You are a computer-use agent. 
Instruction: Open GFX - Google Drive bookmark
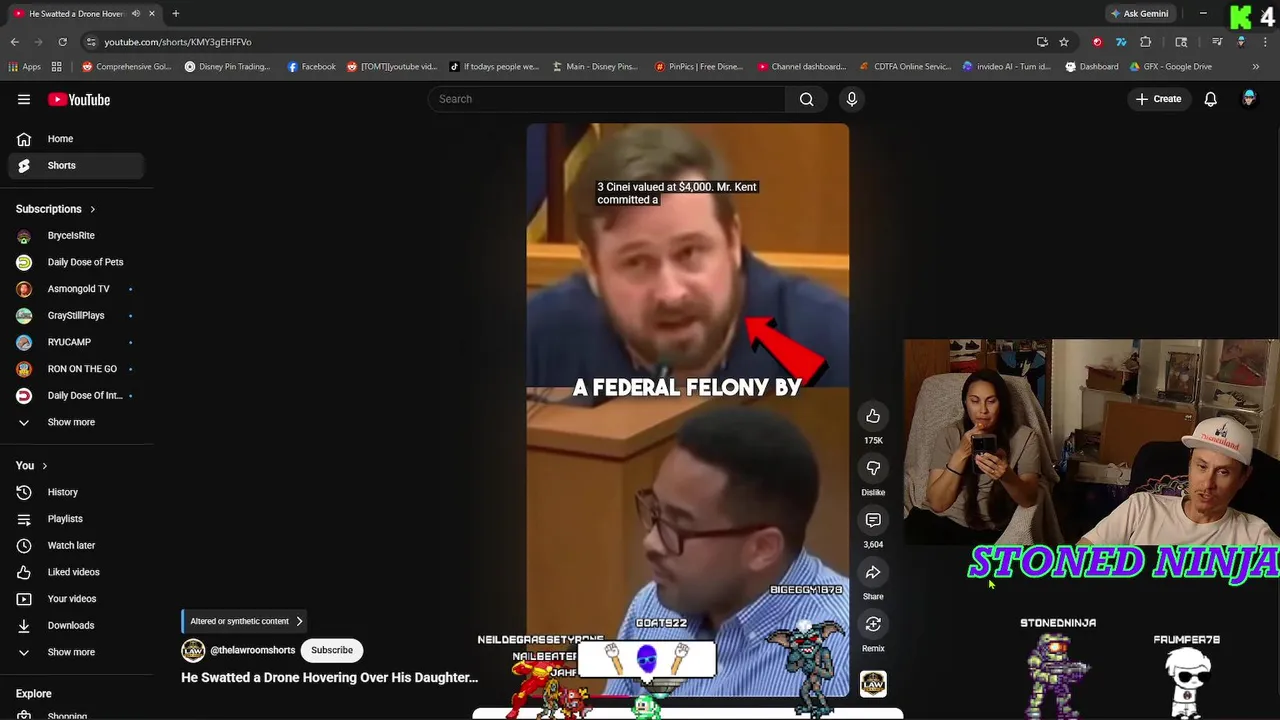[x=1170, y=67]
